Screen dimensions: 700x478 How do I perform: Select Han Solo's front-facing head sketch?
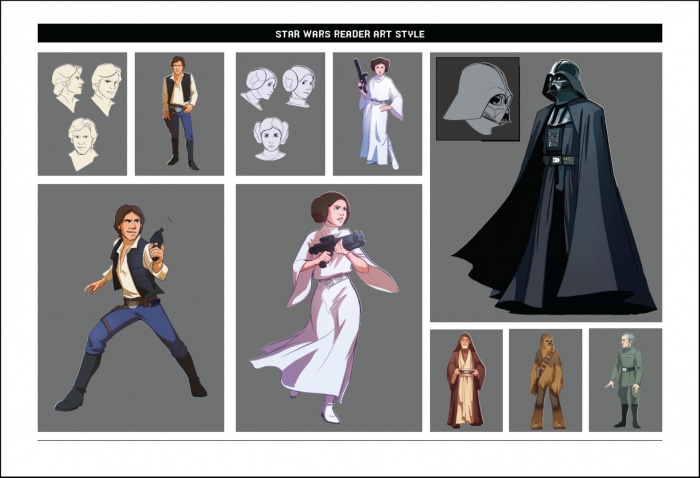(83, 143)
